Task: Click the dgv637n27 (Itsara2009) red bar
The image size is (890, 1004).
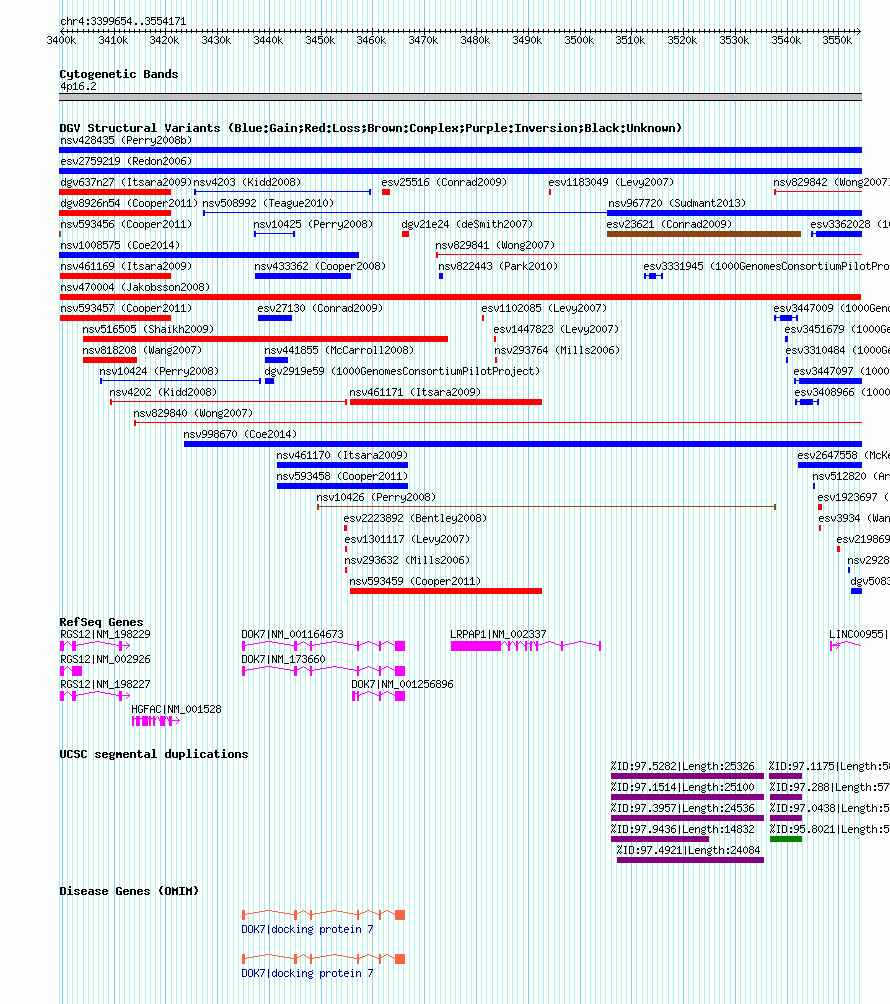Action: [x=115, y=192]
